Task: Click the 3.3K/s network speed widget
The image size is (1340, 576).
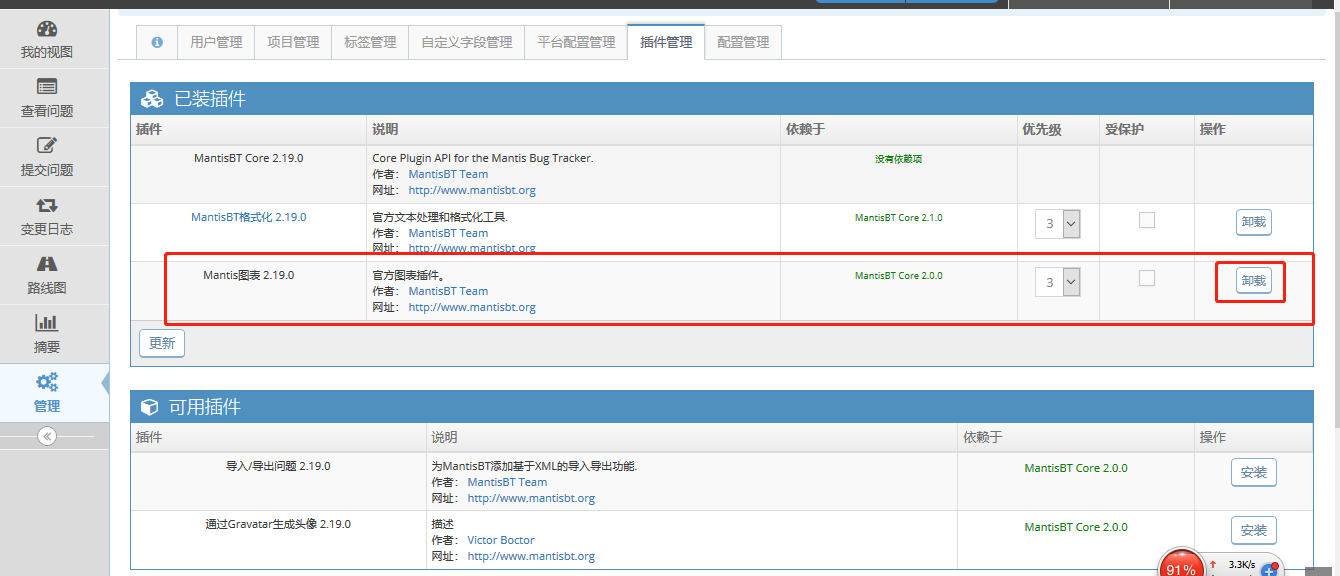Action: 1242,565
